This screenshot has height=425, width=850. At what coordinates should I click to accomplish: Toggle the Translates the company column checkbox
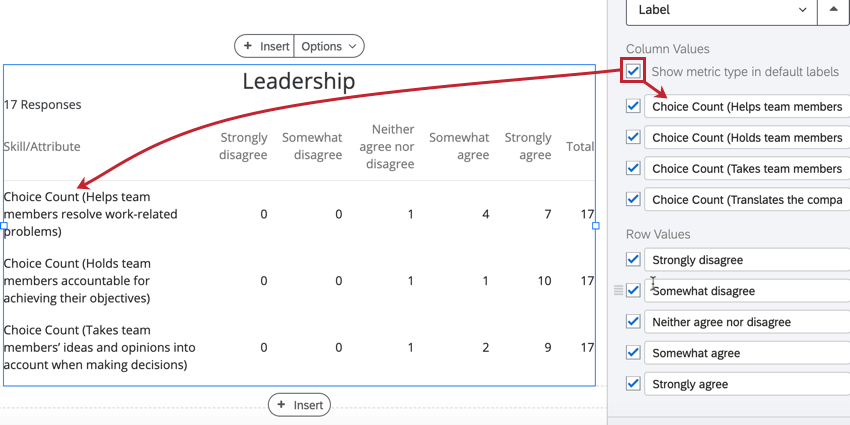click(x=633, y=199)
